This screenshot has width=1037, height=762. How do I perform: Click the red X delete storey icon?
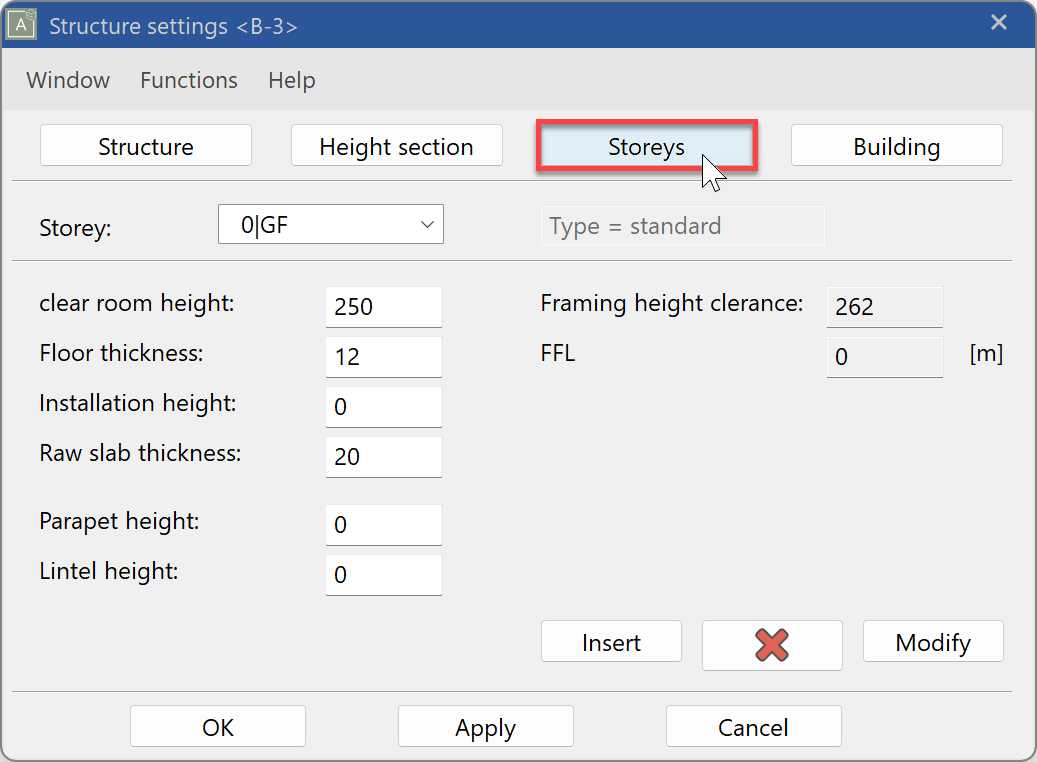click(x=772, y=644)
